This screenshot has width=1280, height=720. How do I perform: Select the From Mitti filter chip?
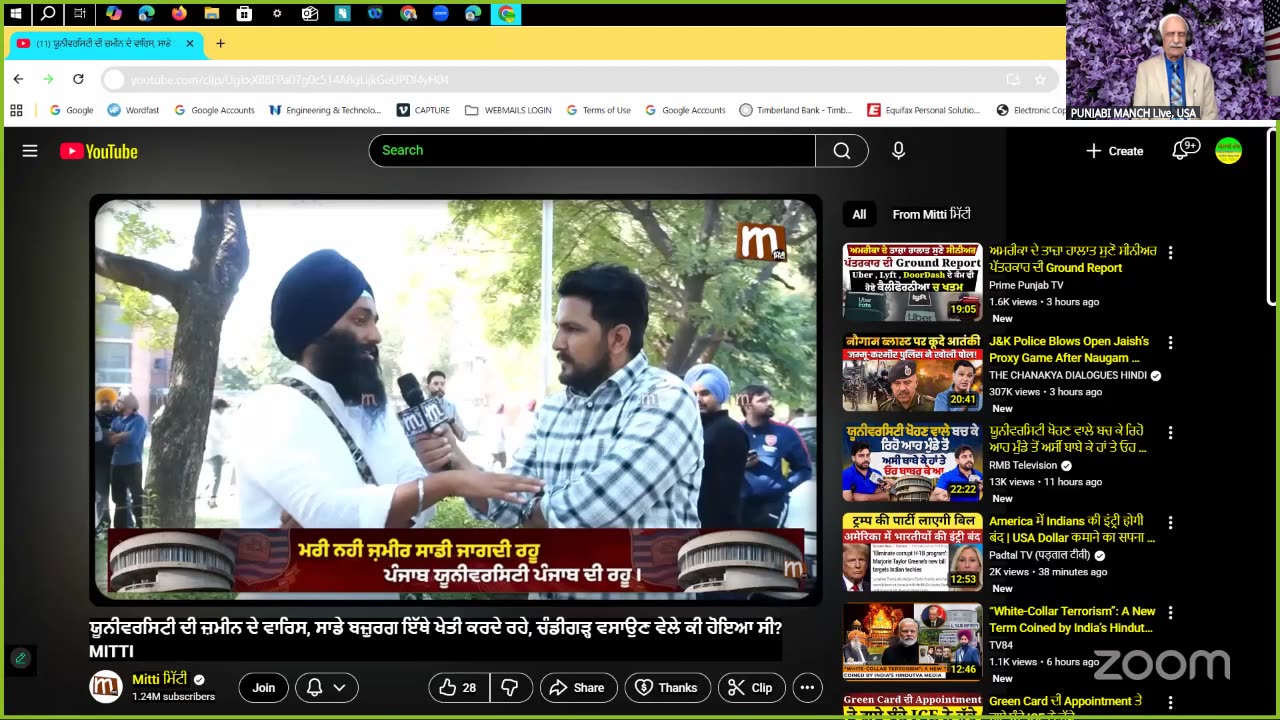(931, 214)
